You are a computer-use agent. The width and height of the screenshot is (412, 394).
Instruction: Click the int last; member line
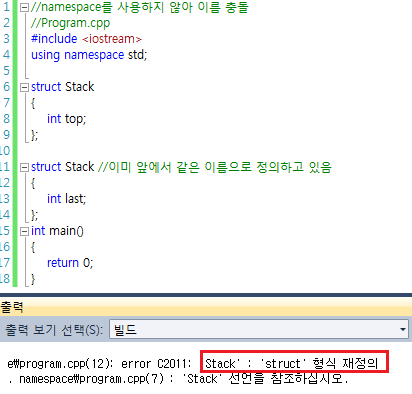66,199
